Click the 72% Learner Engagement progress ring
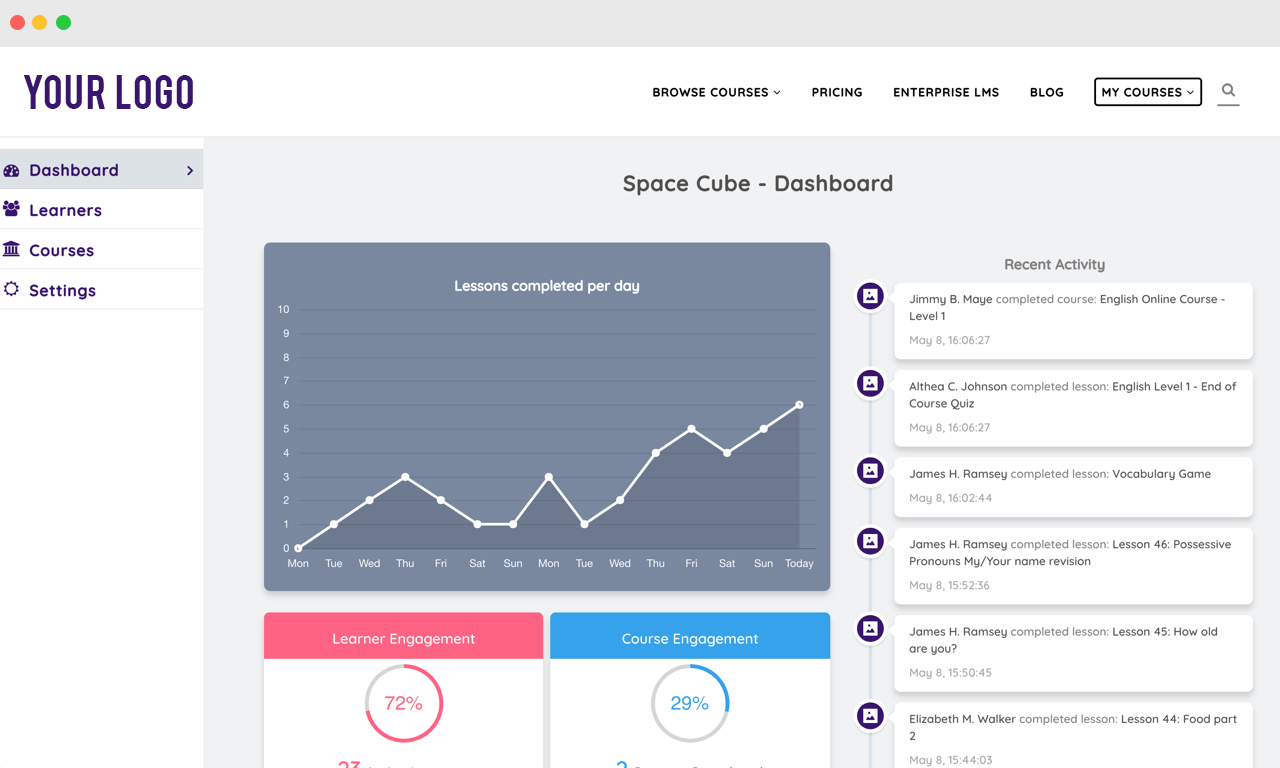 tap(404, 703)
